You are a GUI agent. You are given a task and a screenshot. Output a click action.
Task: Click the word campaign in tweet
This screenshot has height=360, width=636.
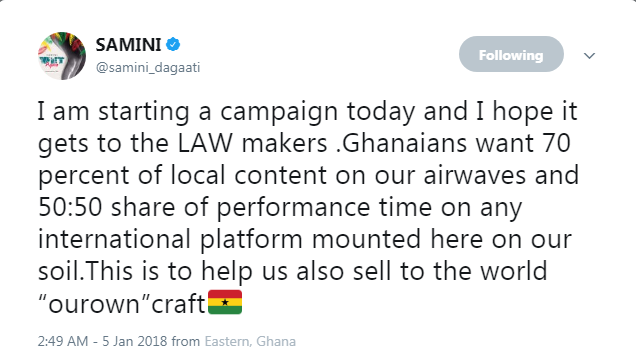click(279, 111)
